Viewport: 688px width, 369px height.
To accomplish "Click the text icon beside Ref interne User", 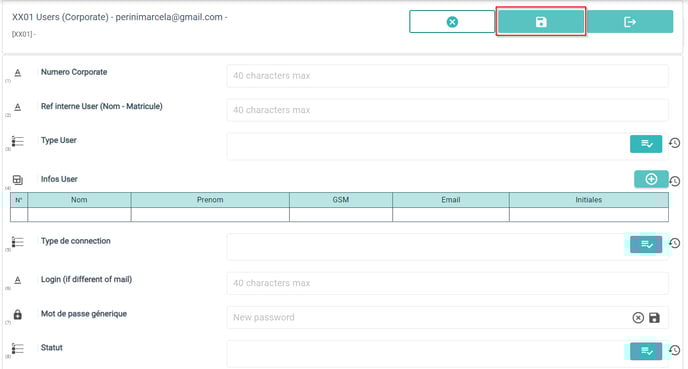I will (x=18, y=107).
